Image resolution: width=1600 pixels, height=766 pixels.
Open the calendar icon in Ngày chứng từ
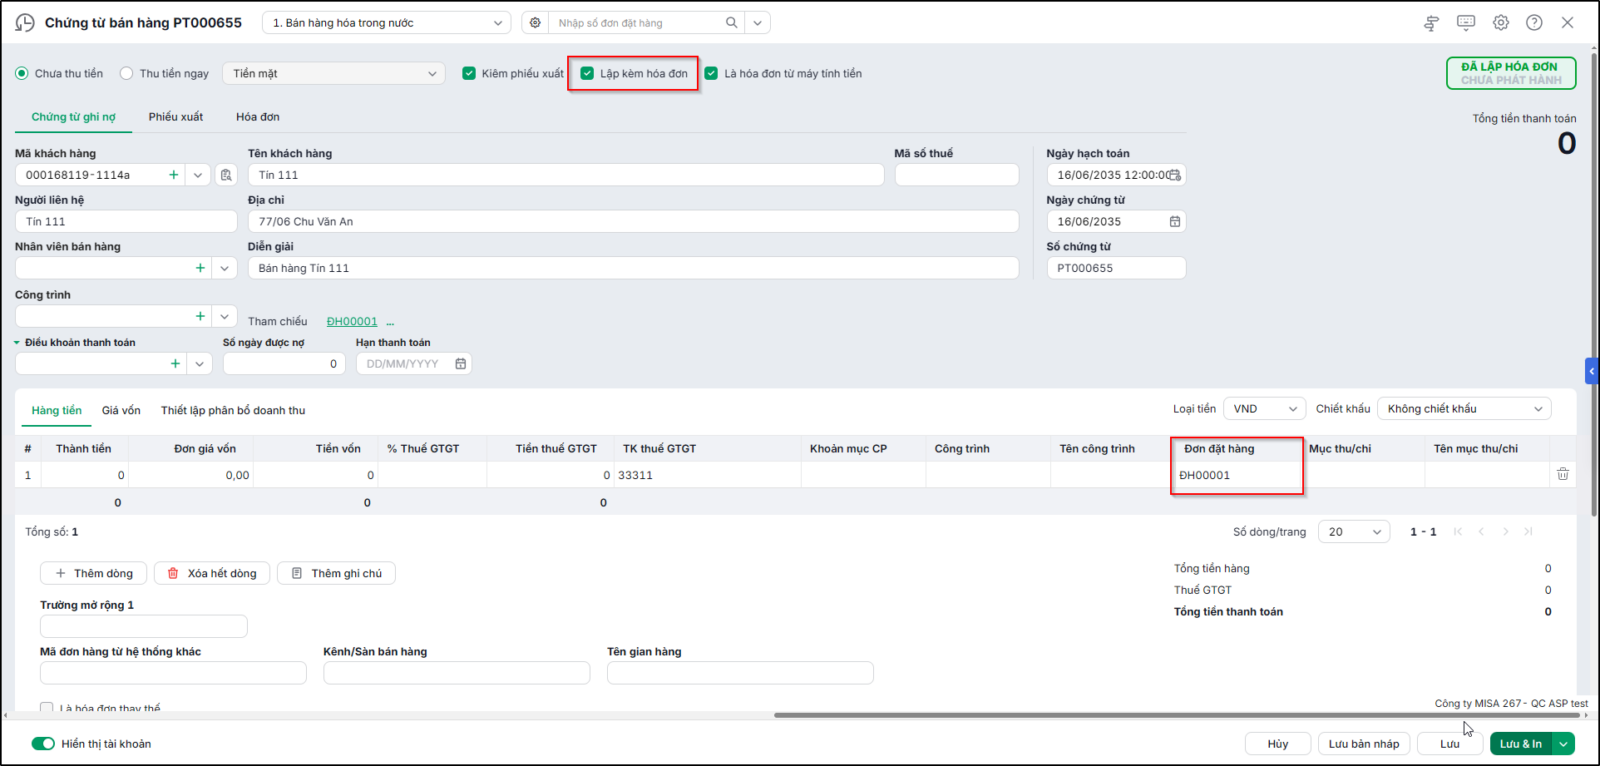click(x=1175, y=222)
